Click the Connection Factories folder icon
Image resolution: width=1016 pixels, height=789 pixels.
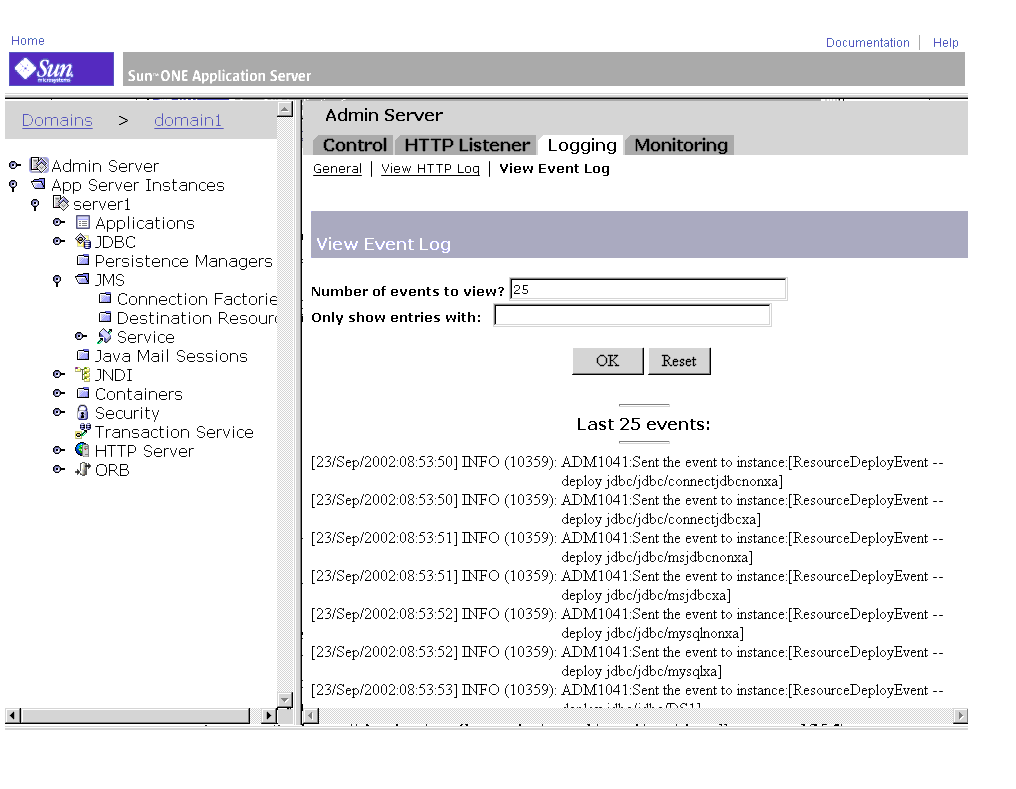pyautogui.click(x=105, y=298)
